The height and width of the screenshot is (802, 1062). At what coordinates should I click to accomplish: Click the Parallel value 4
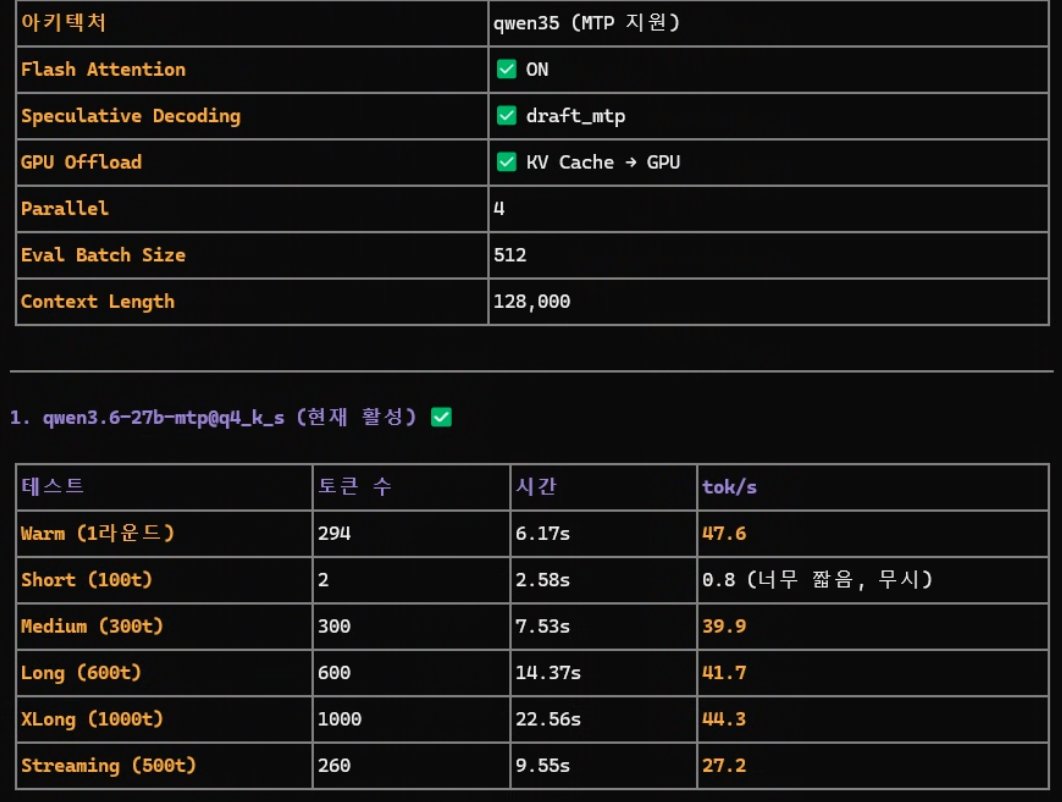tap(499, 209)
